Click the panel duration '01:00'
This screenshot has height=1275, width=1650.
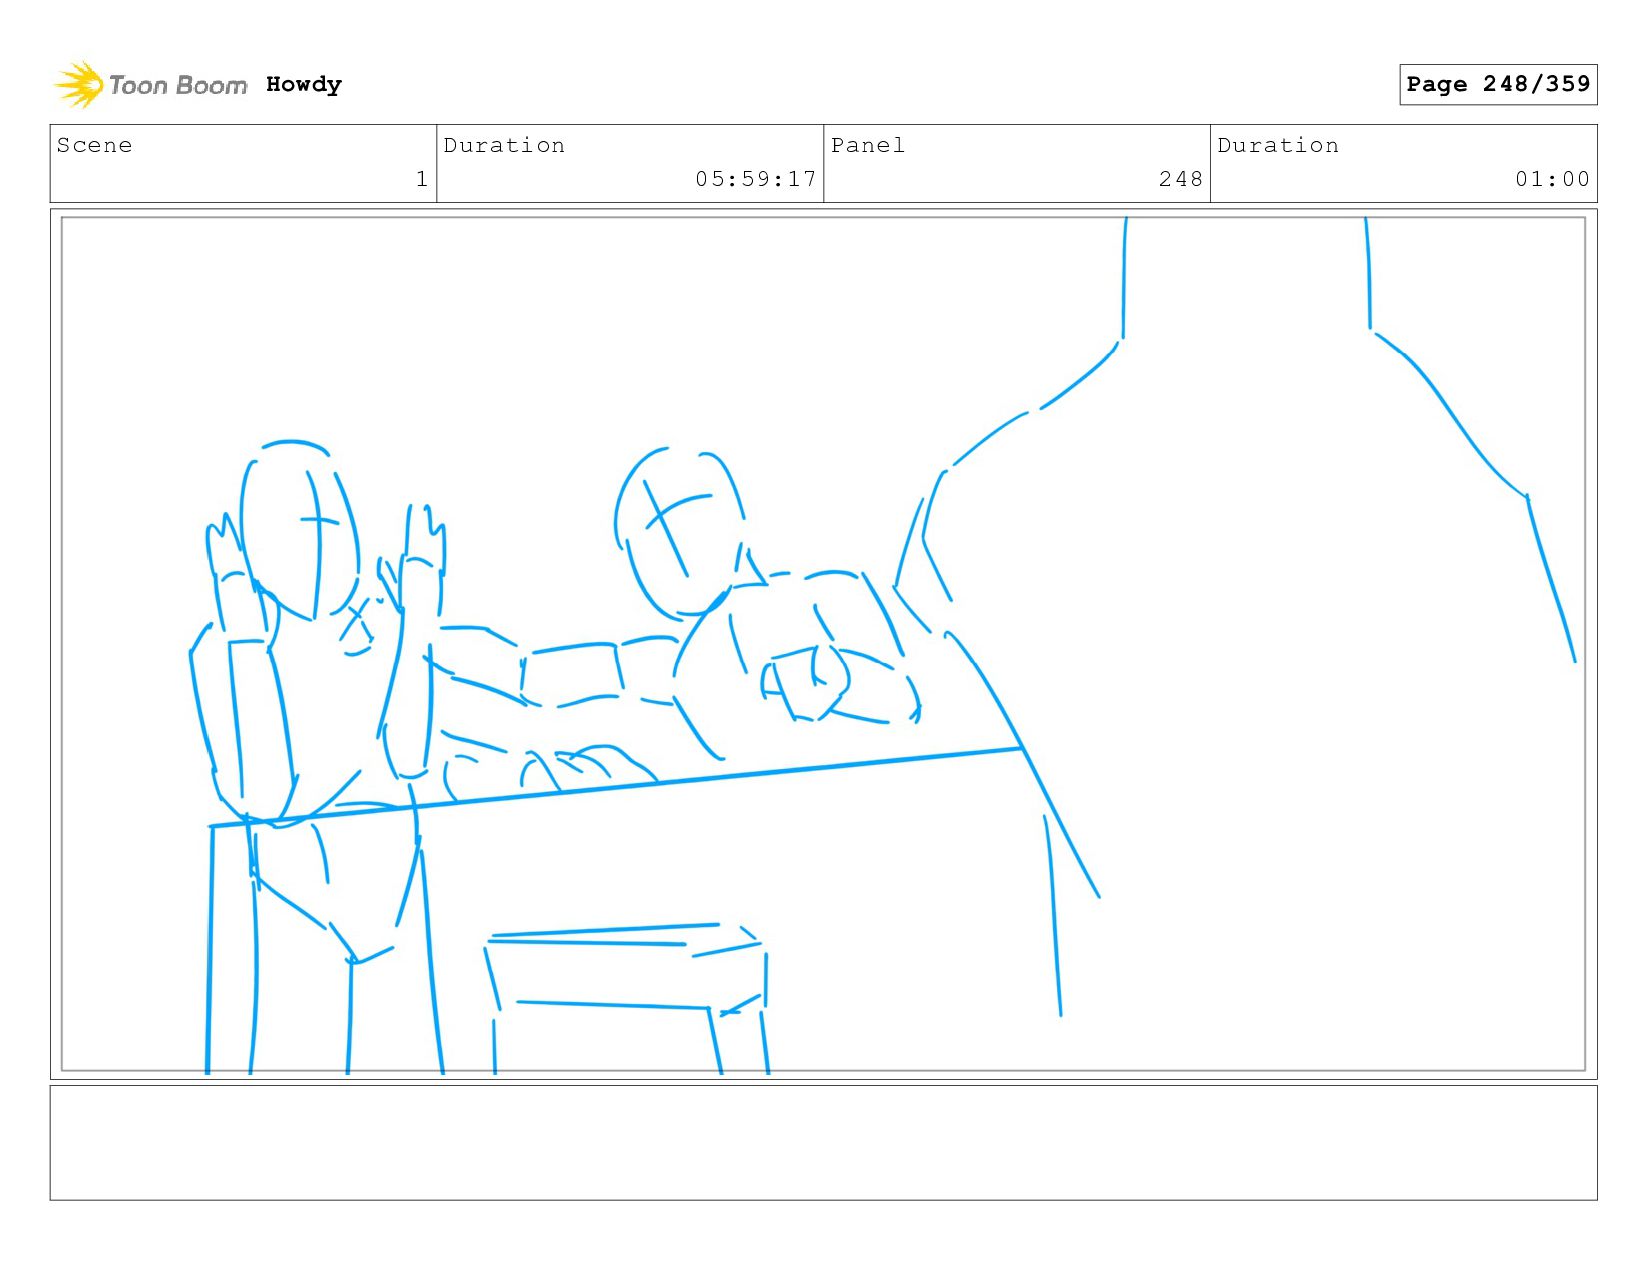(1552, 179)
